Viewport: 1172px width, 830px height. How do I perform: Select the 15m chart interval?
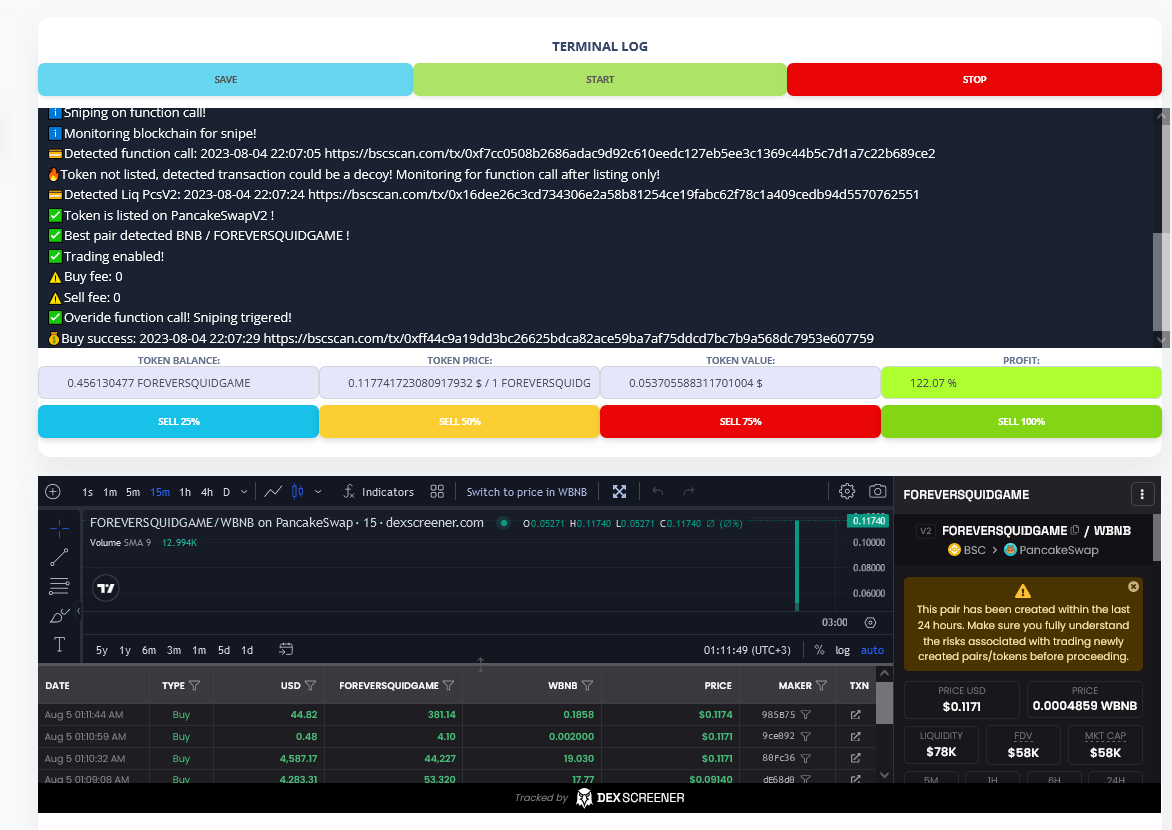160,492
